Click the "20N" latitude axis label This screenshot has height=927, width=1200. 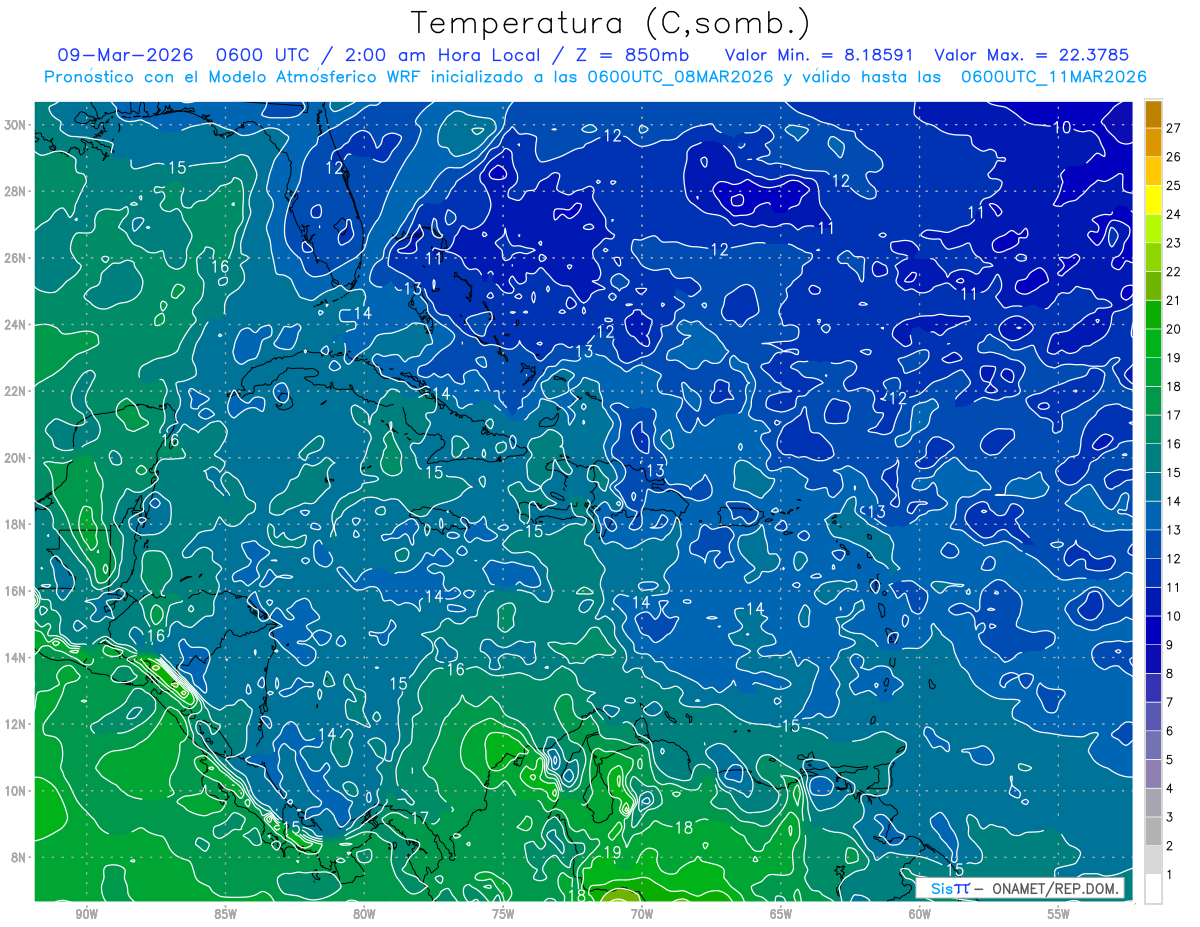pyautogui.click(x=14, y=458)
